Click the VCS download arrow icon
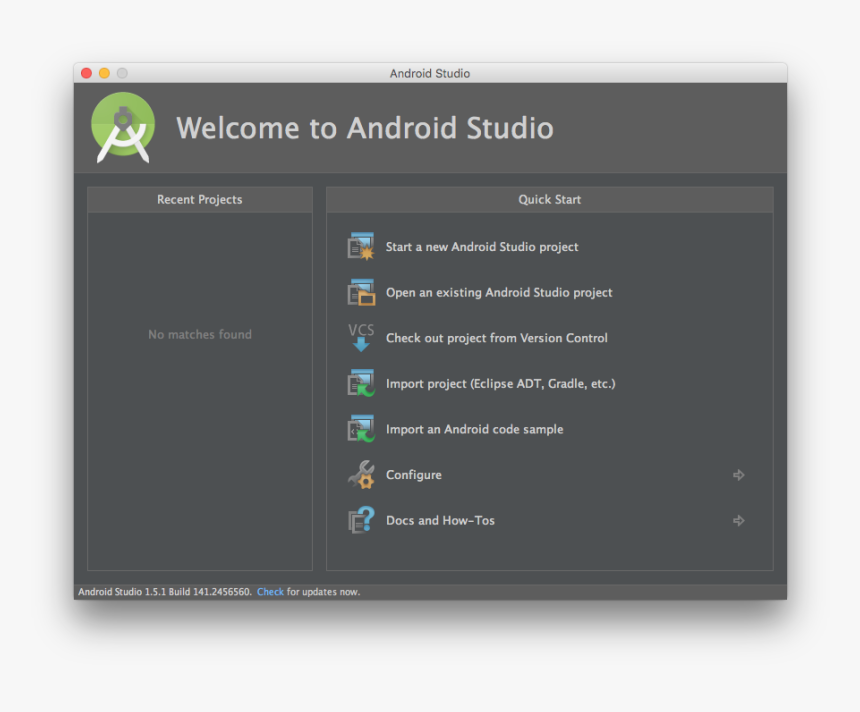 [x=361, y=338]
